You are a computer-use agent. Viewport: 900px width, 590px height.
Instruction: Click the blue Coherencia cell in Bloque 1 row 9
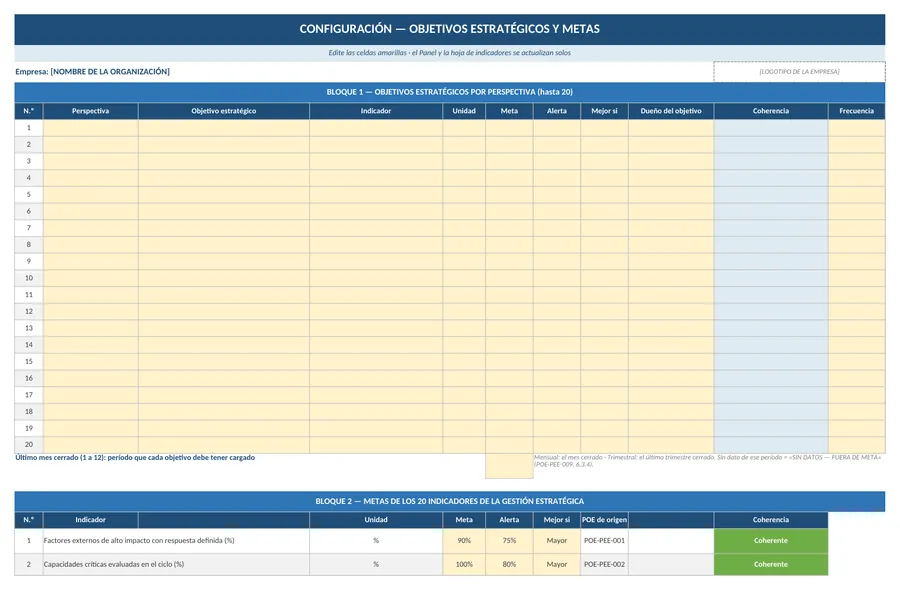click(771, 261)
